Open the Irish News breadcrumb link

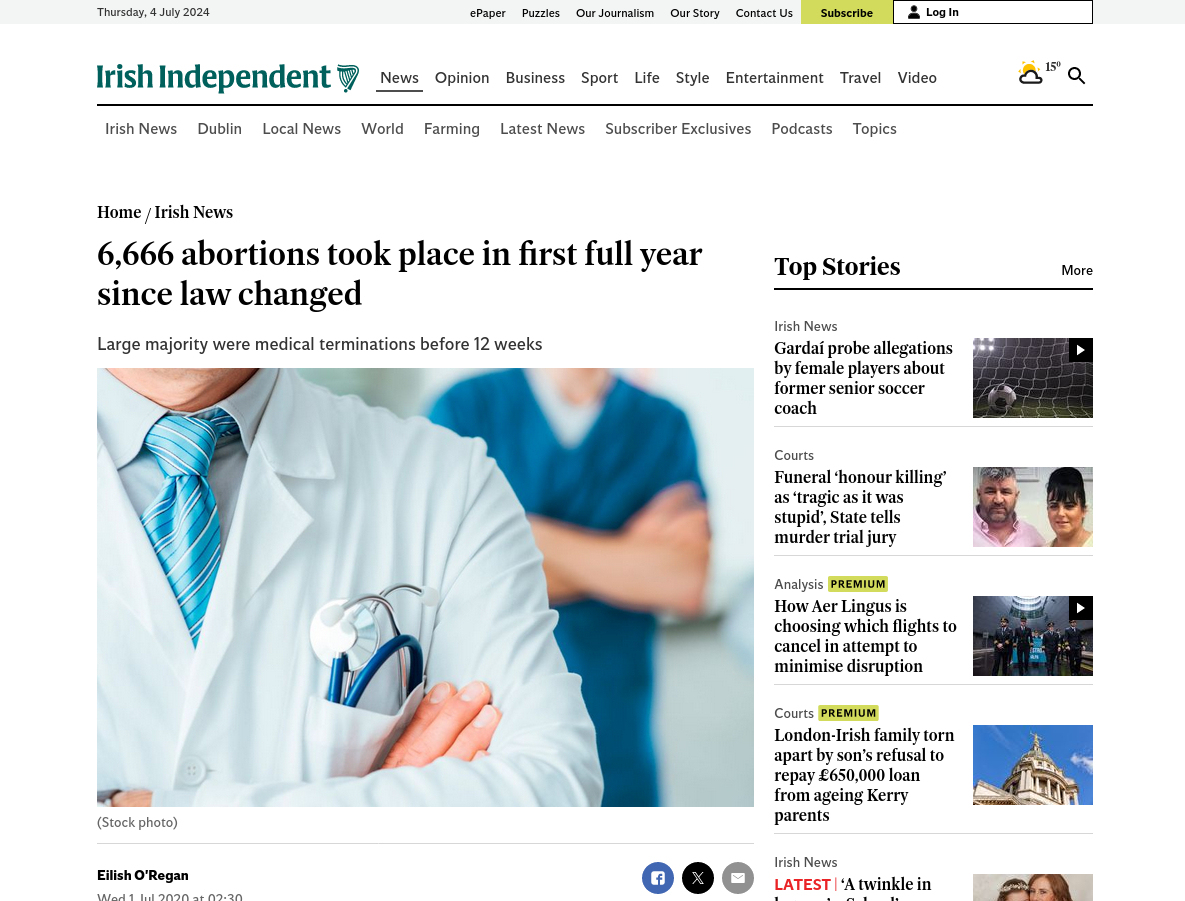pos(193,212)
